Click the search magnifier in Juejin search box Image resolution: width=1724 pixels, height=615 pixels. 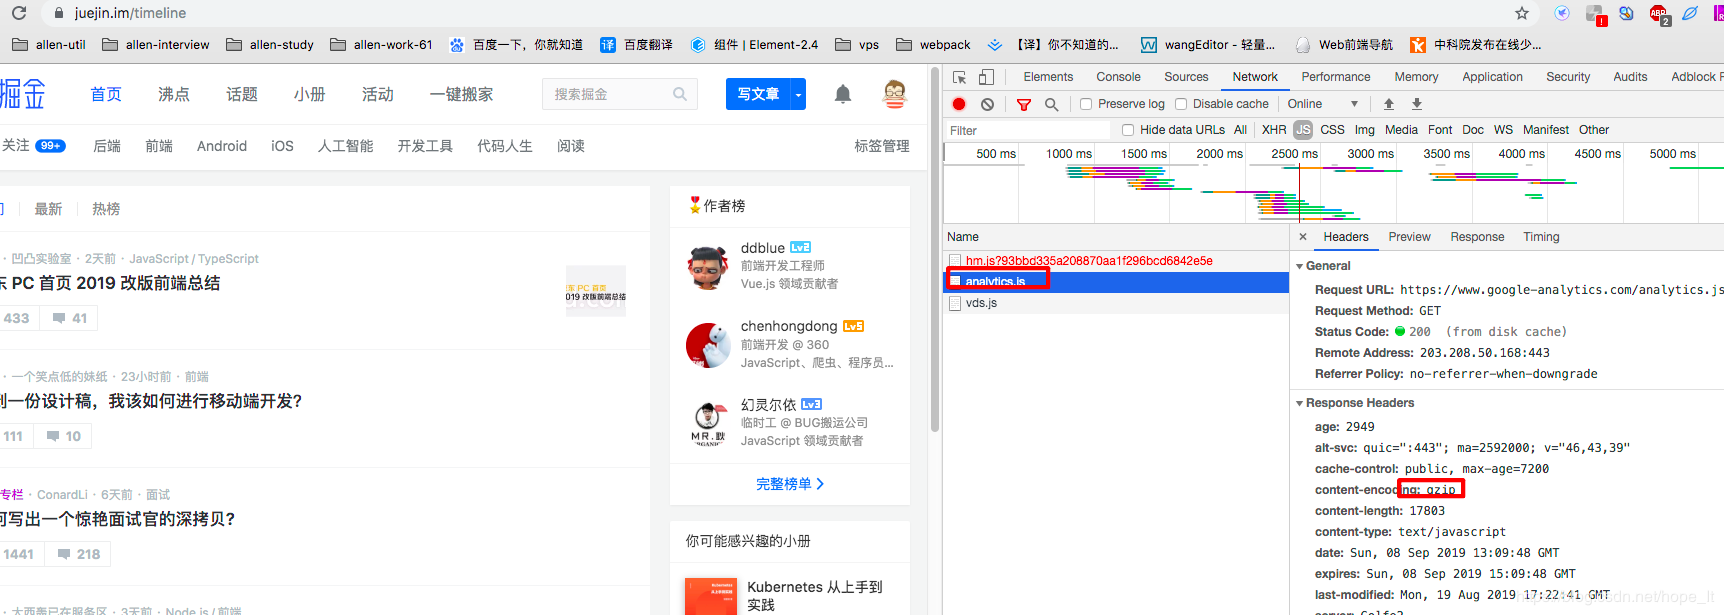[x=680, y=94]
